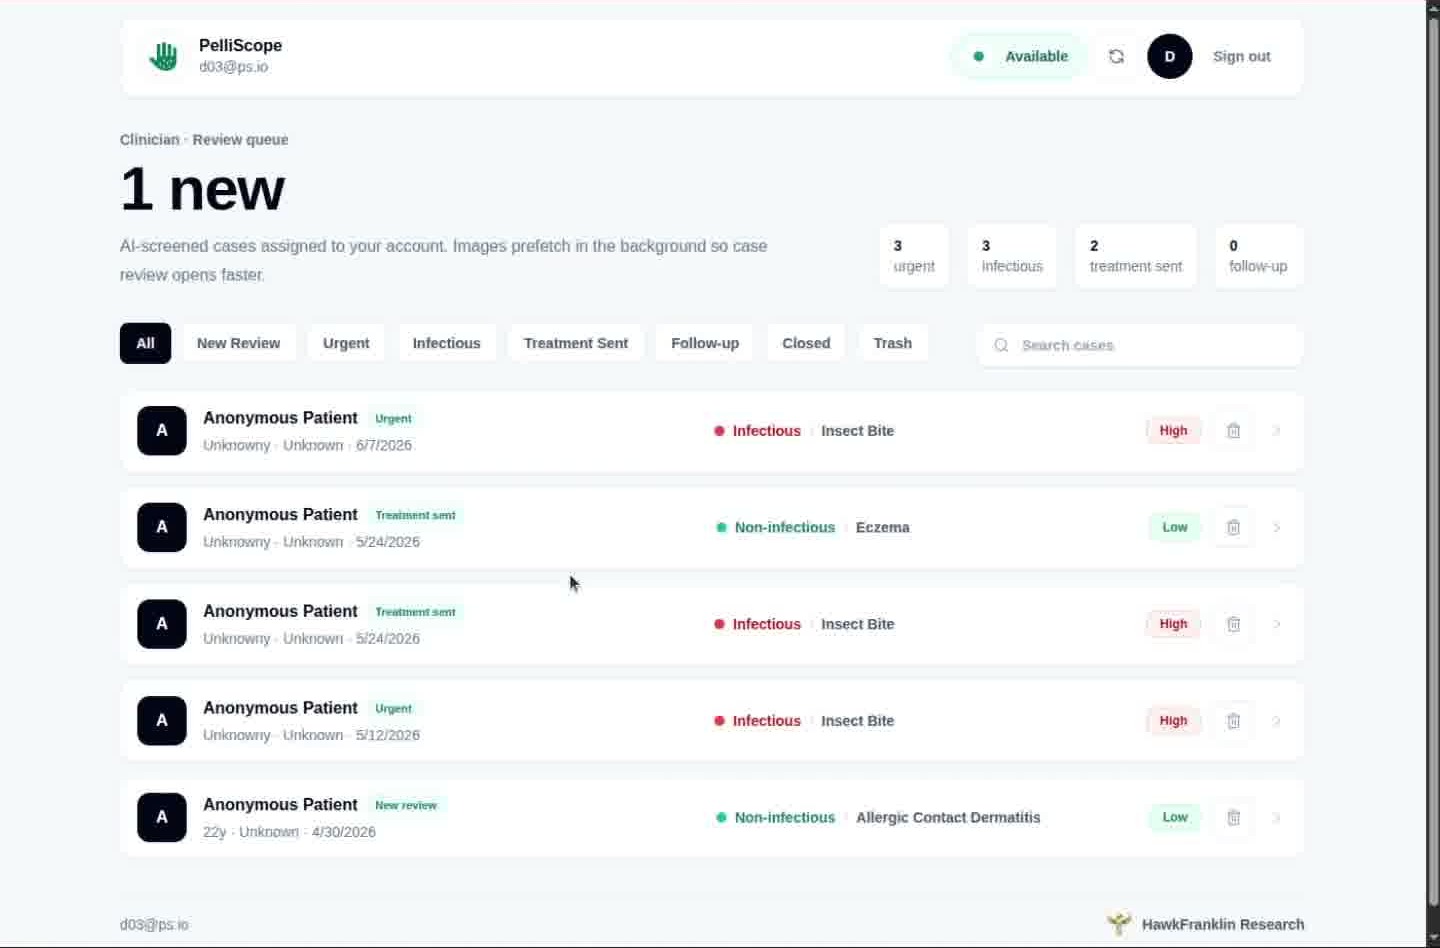The image size is (1440, 948).
Task: Click the 1 new heading
Action: 203,189
